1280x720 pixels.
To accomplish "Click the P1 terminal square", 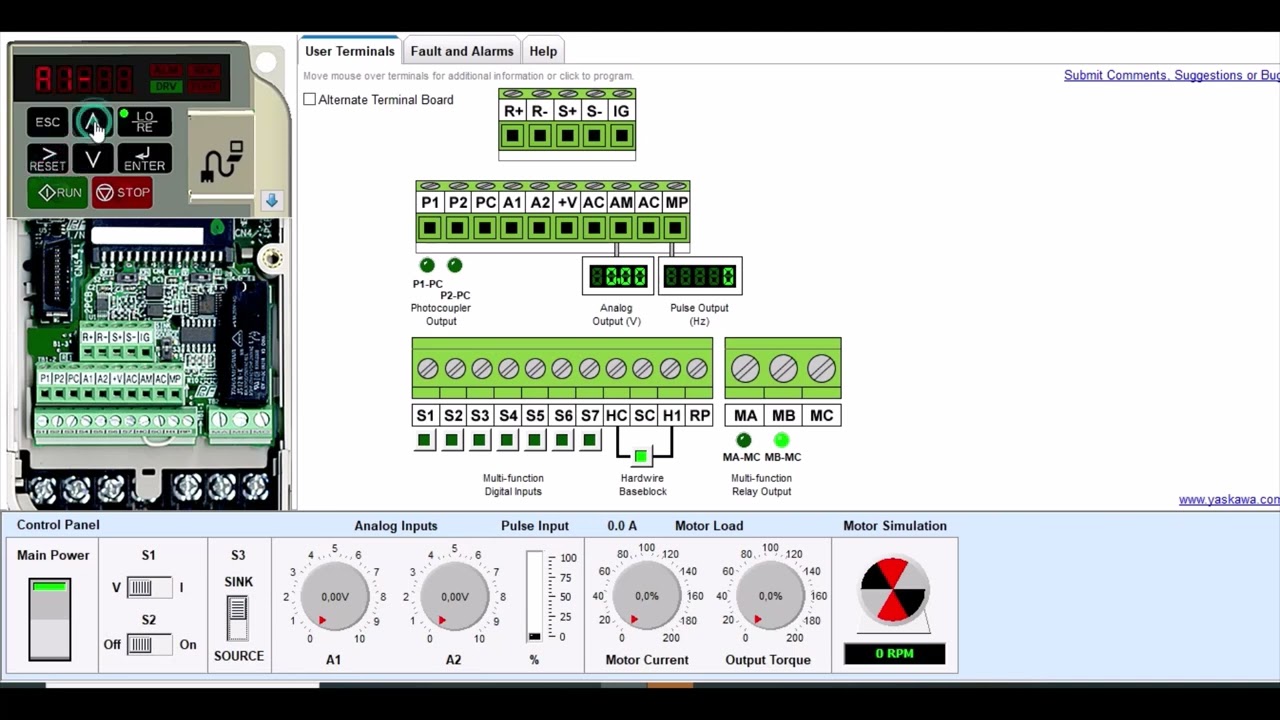I will pyautogui.click(x=430, y=228).
